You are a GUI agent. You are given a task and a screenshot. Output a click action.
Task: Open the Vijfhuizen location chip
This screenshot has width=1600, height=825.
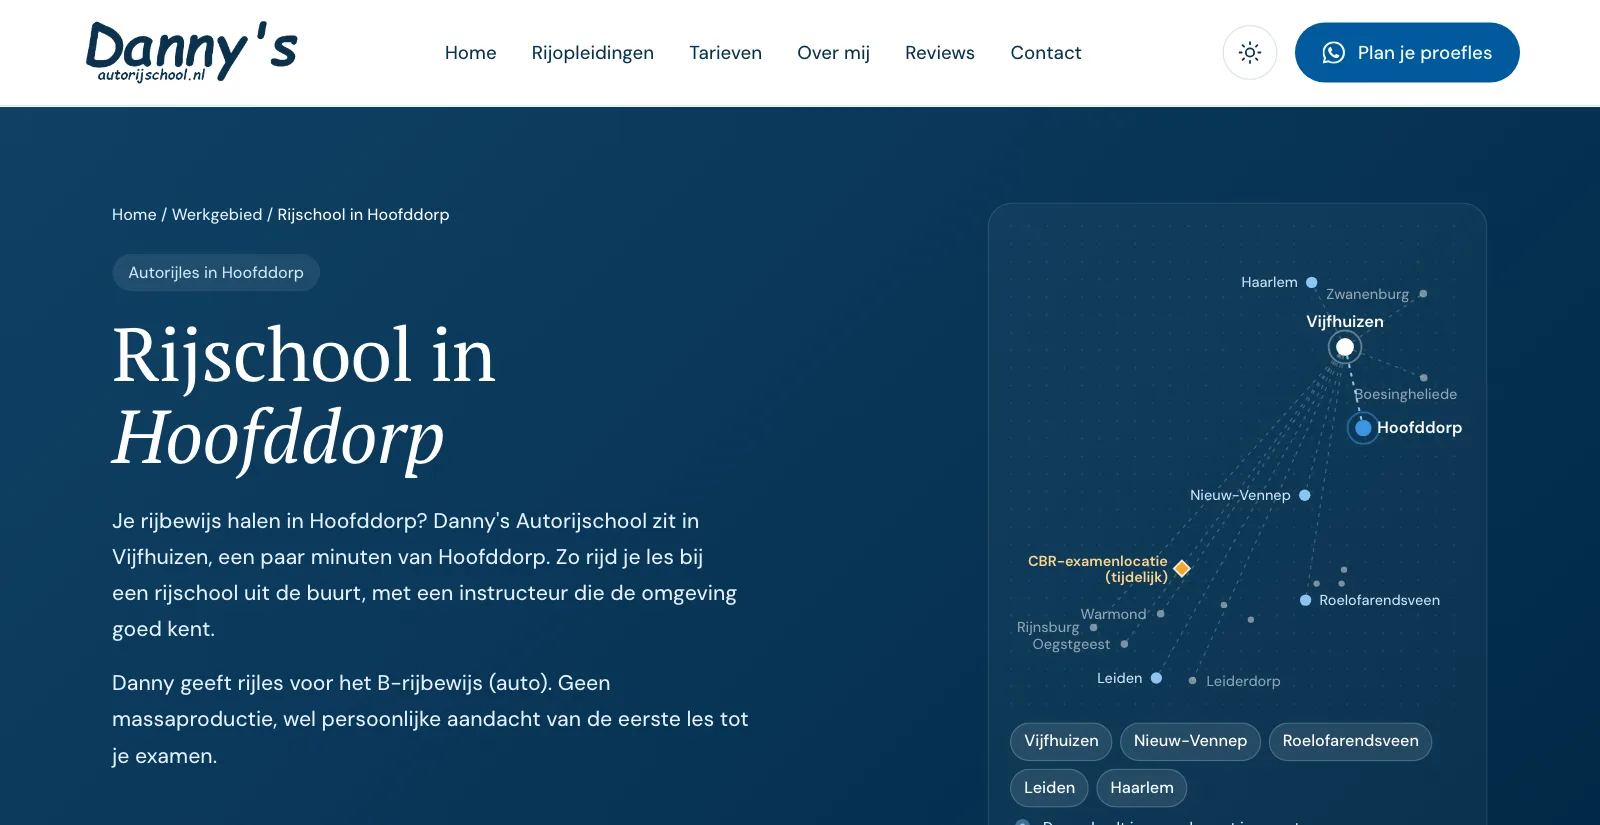(x=1061, y=741)
